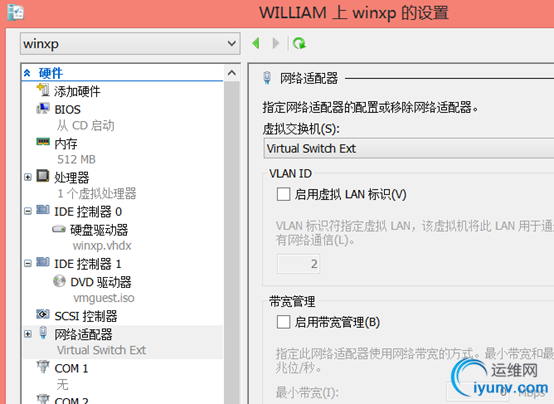This screenshot has height=404, width=554.
Task: Click the vmguest.iso text
Action: coord(104,298)
